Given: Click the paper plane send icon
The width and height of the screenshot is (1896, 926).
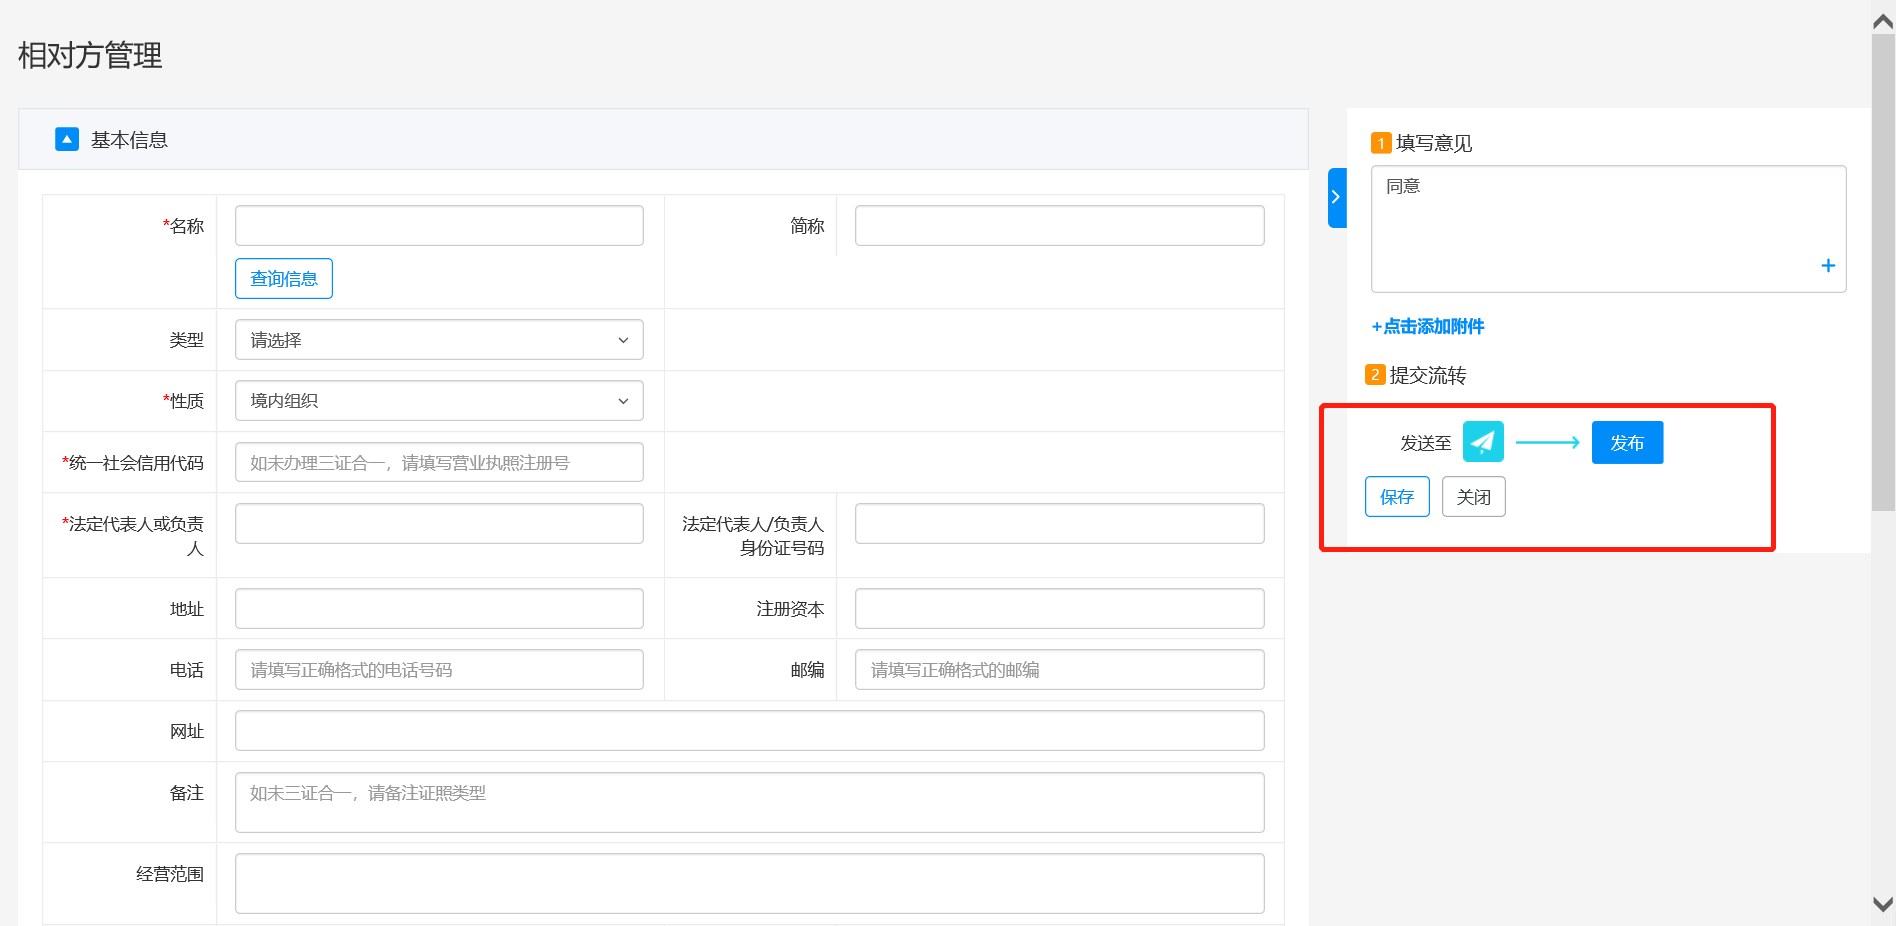Looking at the screenshot, I should click(x=1483, y=442).
